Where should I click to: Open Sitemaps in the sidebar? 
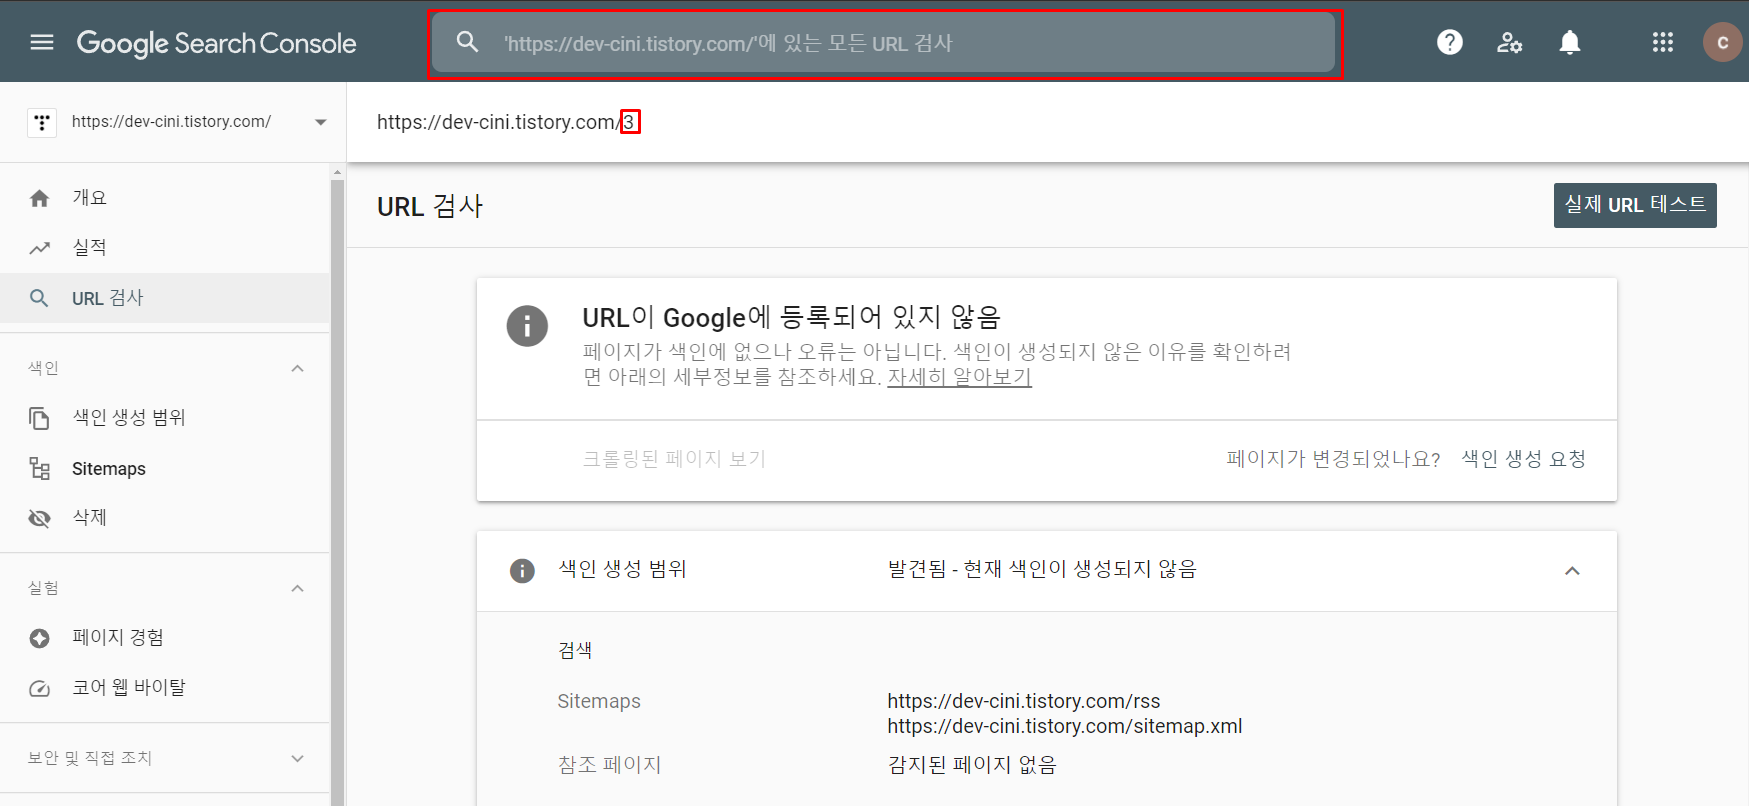[165, 468]
